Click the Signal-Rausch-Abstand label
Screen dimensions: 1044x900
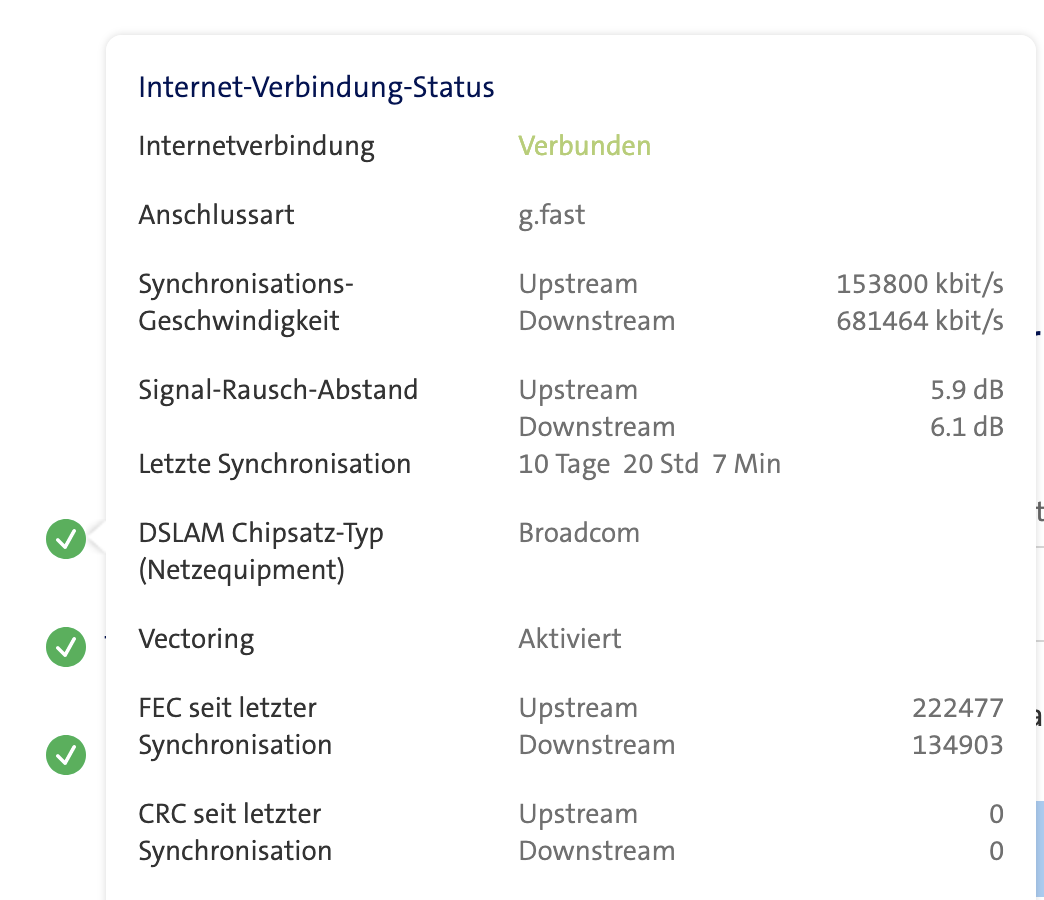coord(278,390)
